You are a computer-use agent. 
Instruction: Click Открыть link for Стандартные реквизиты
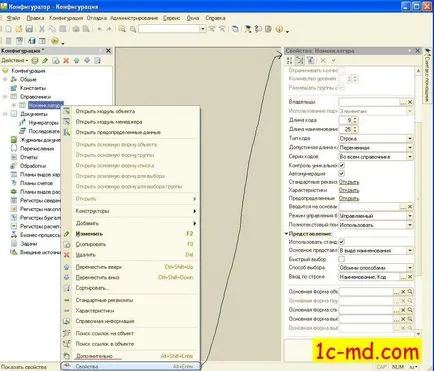click(349, 182)
